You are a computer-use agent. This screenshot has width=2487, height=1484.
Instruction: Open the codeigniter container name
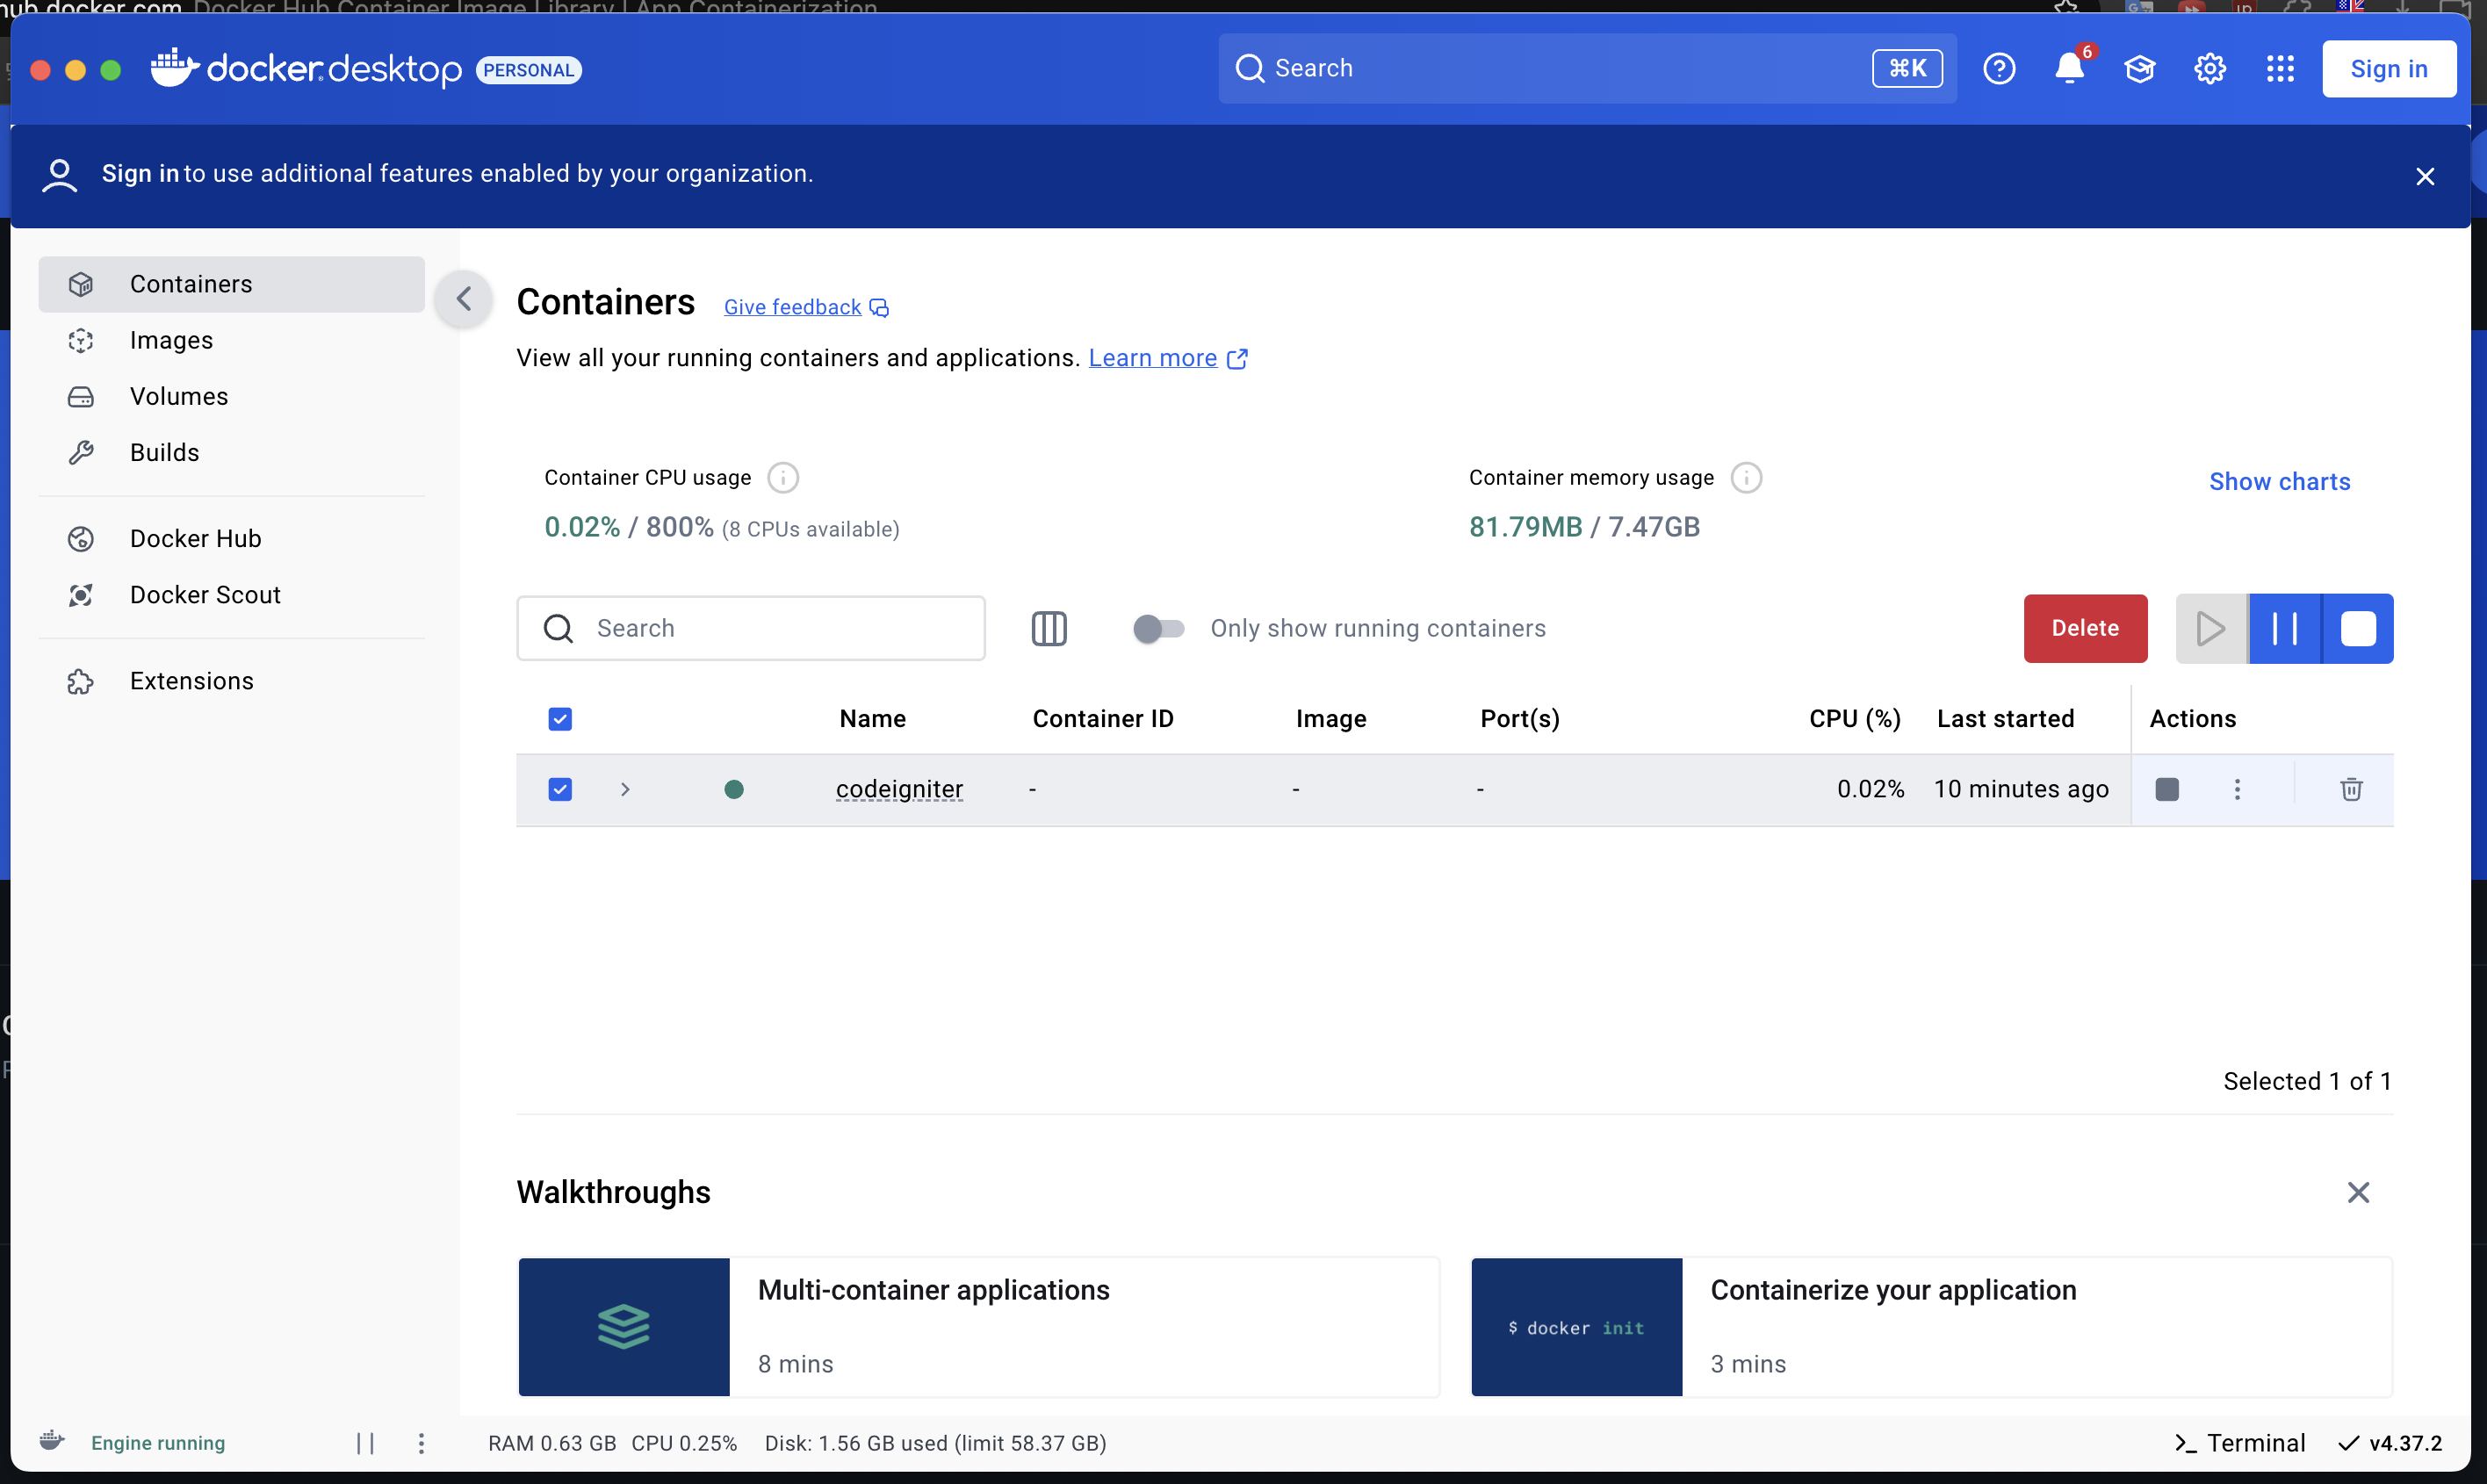click(x=899, y=789)
